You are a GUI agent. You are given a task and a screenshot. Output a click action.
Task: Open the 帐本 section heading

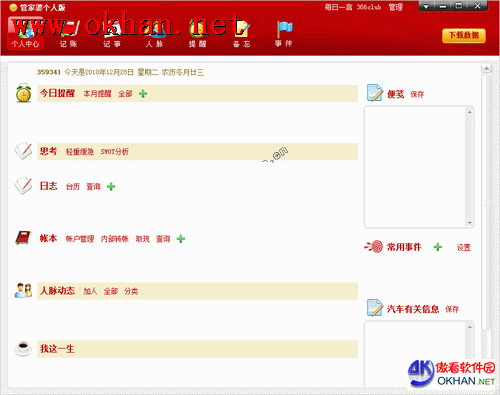tap(49, 238)
